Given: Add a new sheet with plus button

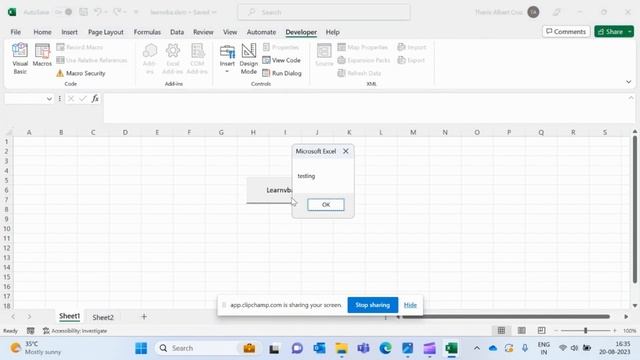Looking at the screenshot, I should coord(144,316).
